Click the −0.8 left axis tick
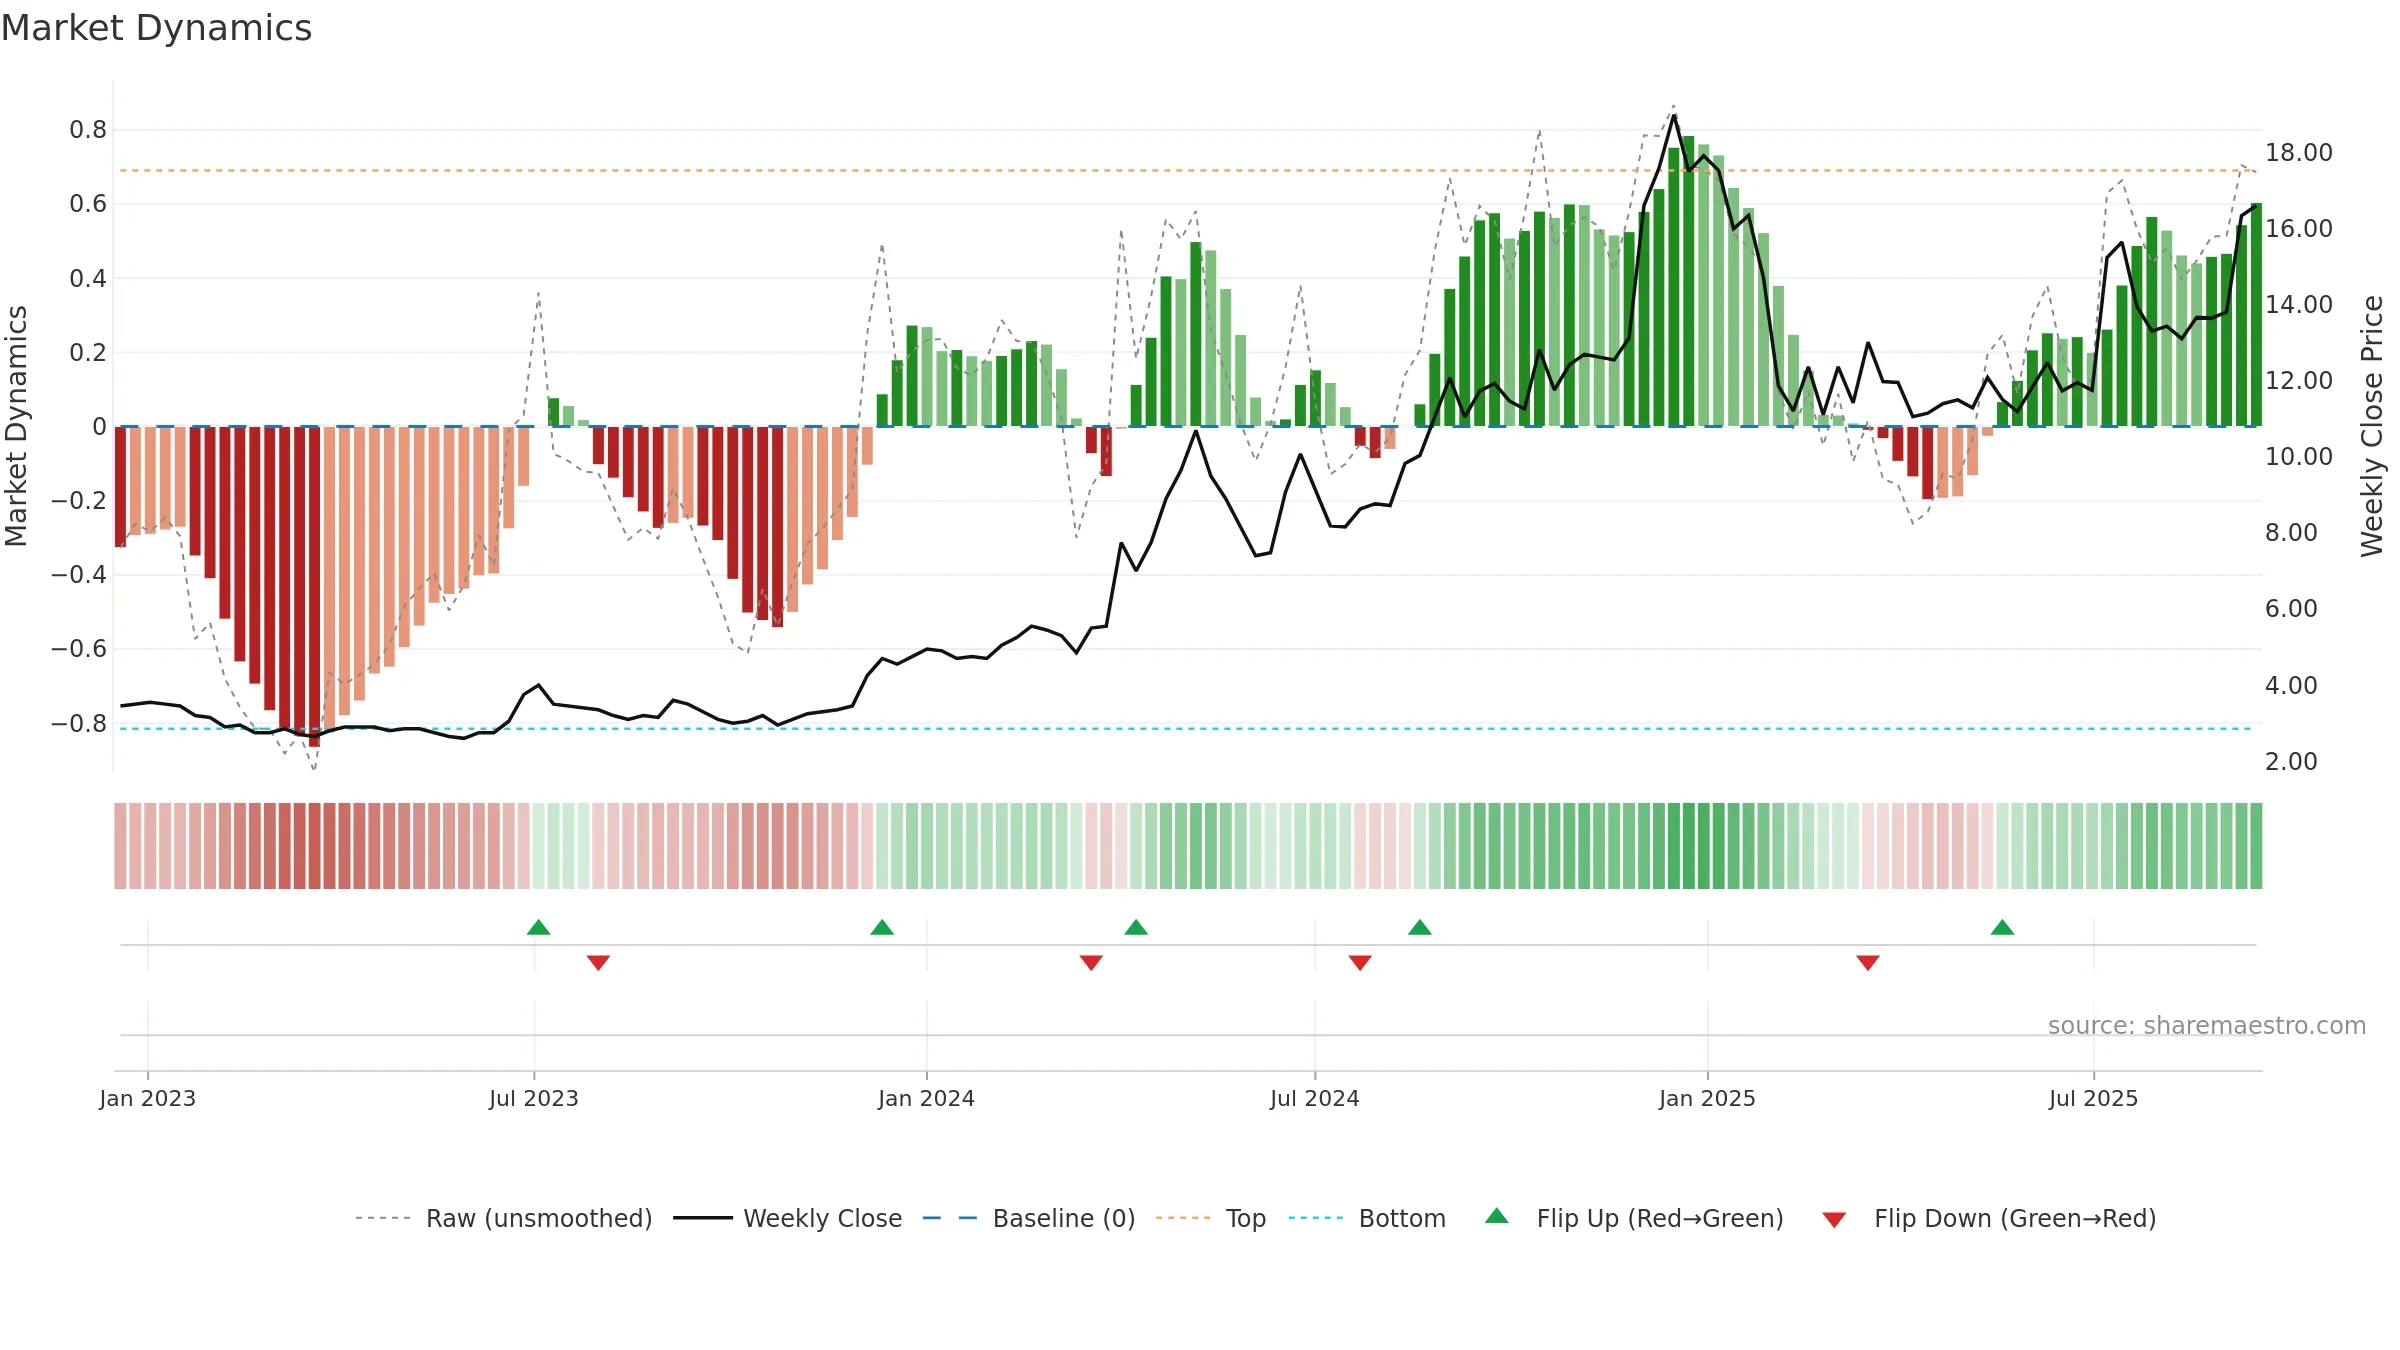The height and width of the screenshot is (1350, 2400). (79, 723)
